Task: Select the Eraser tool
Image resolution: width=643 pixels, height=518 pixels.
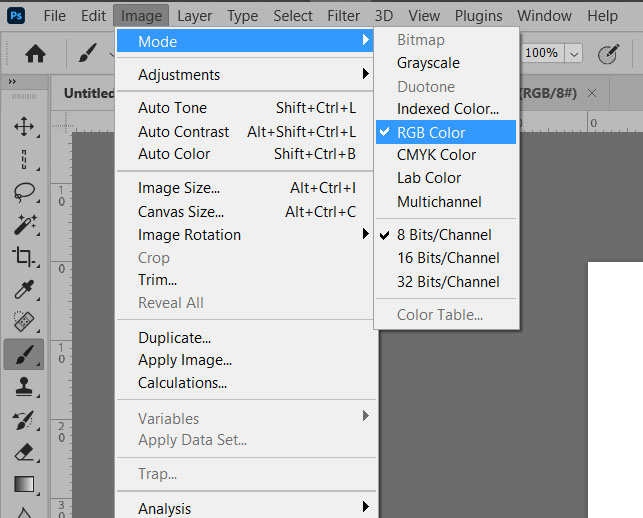Action: pos(24,452)
